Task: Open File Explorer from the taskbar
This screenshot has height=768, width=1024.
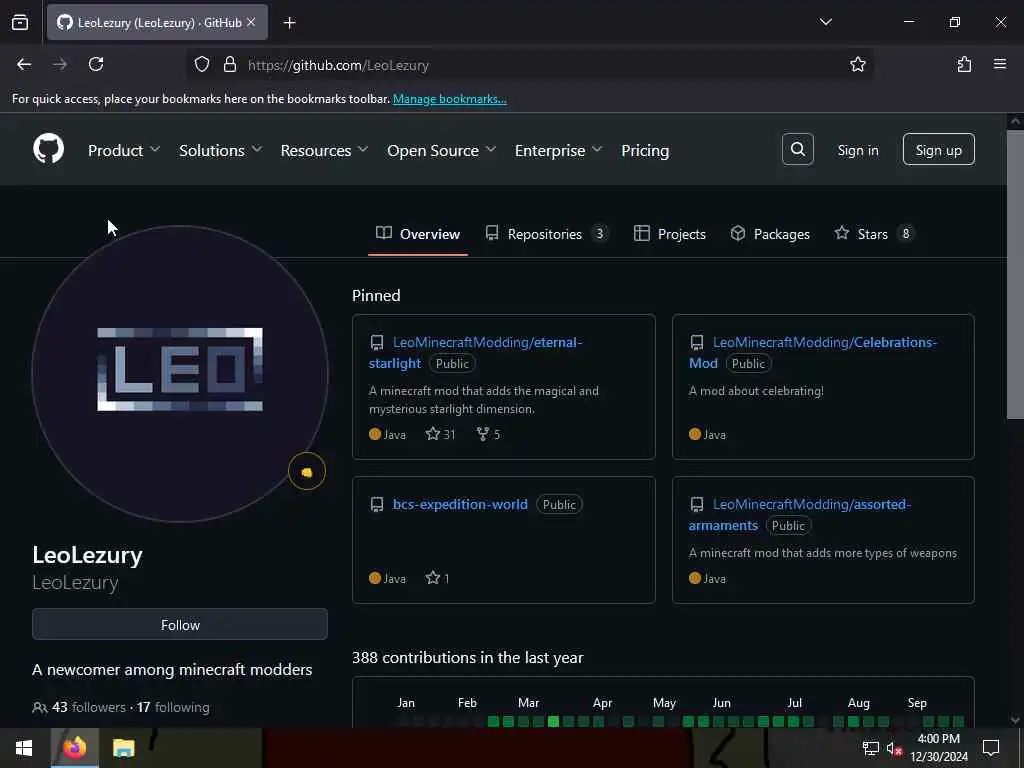Action: (x=123, y=748)
